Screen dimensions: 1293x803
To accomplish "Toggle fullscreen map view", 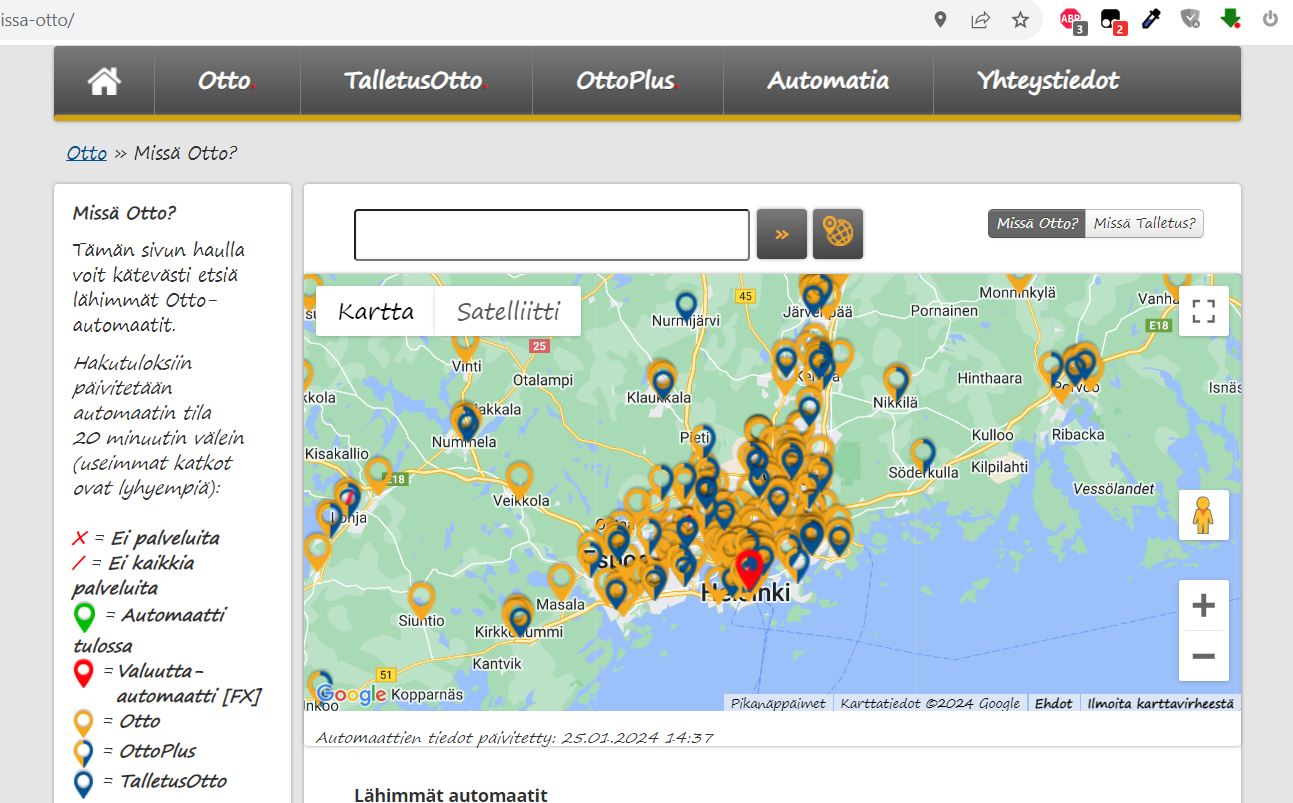I will (x=1203, y=311).
